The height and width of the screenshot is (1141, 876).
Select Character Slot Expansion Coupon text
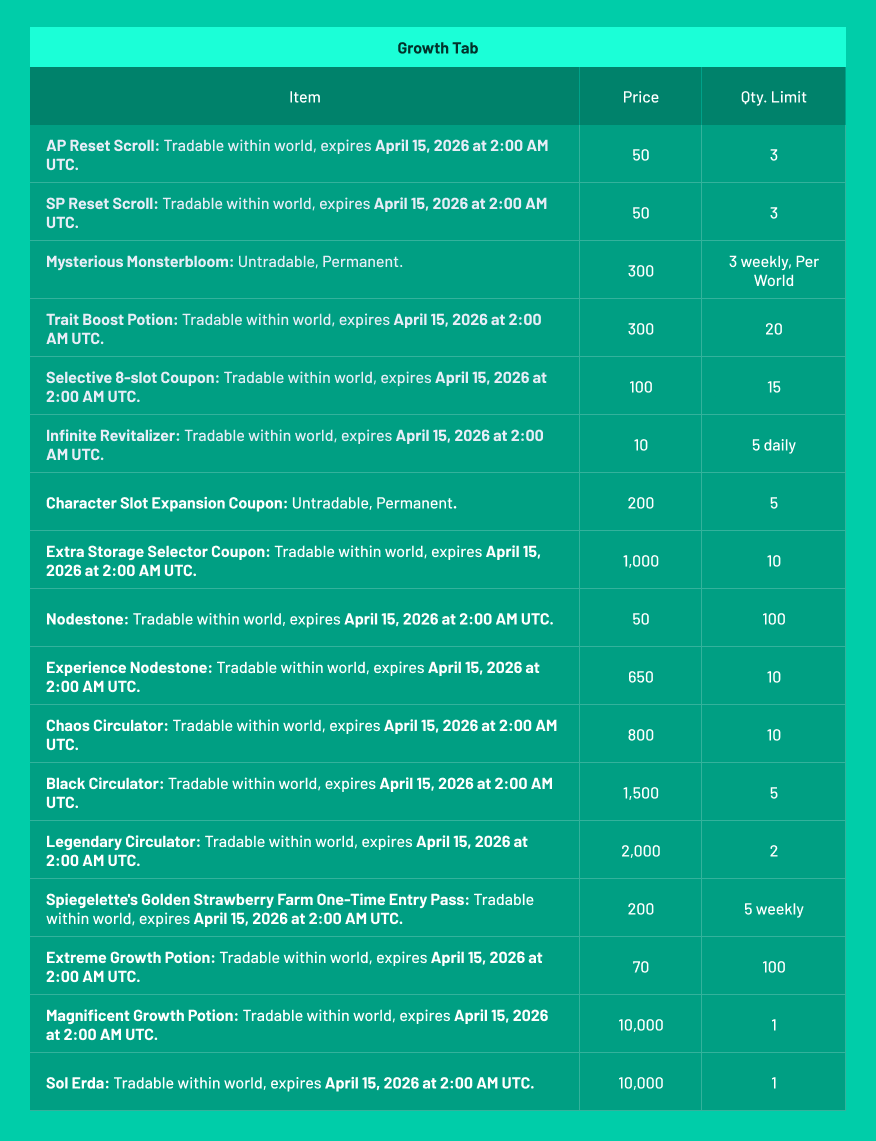[x=166, y=503]
